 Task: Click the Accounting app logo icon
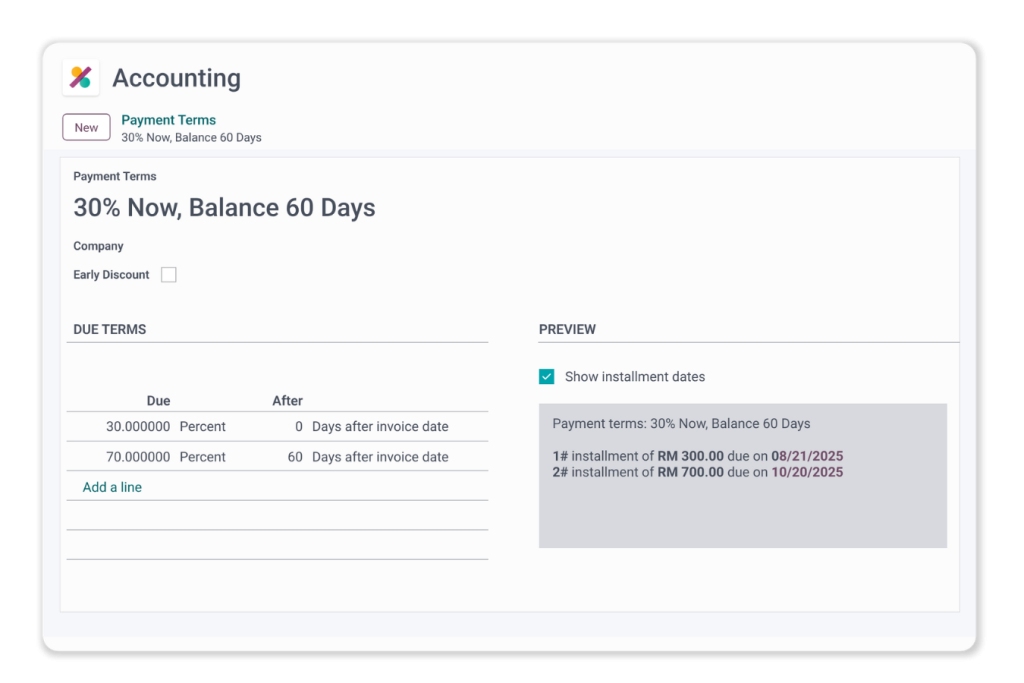81,77
